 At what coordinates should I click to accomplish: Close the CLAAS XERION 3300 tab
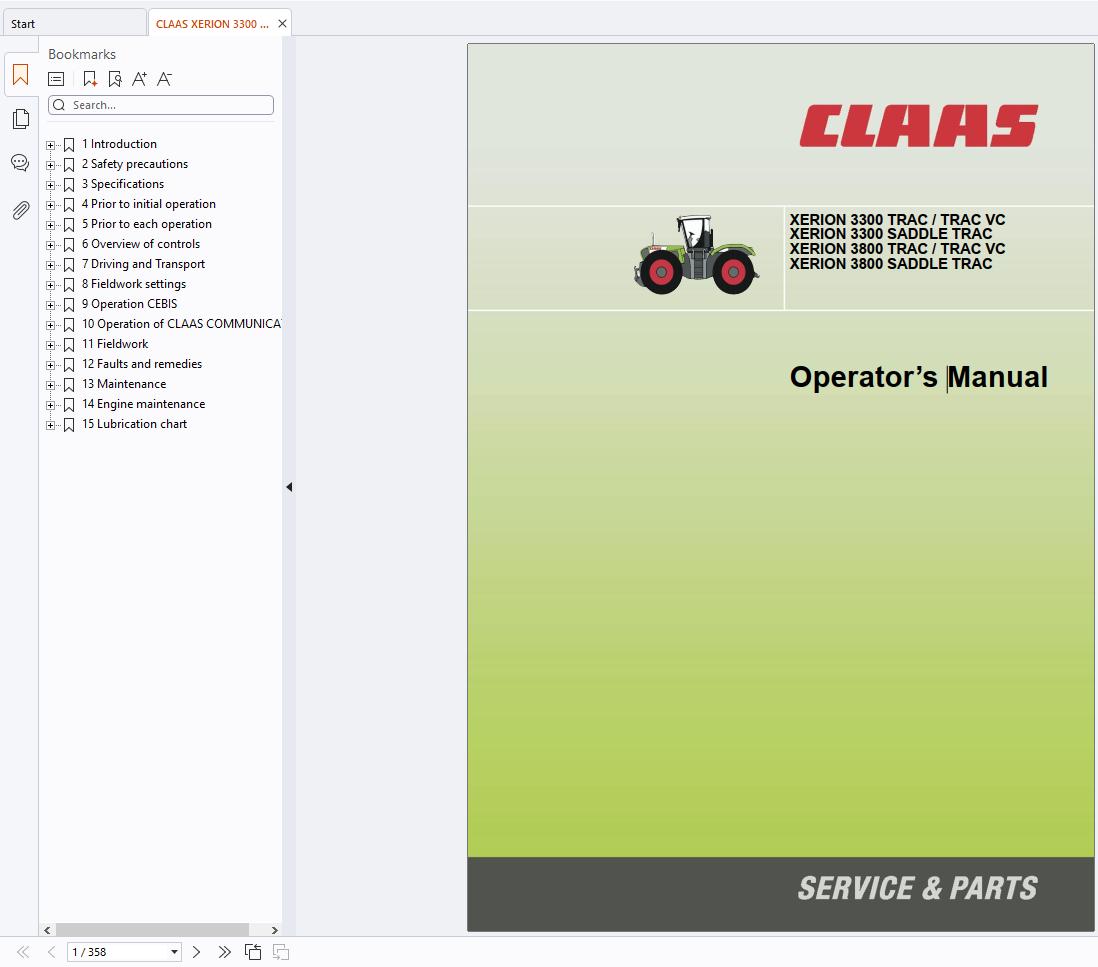[x=282, y=24]
